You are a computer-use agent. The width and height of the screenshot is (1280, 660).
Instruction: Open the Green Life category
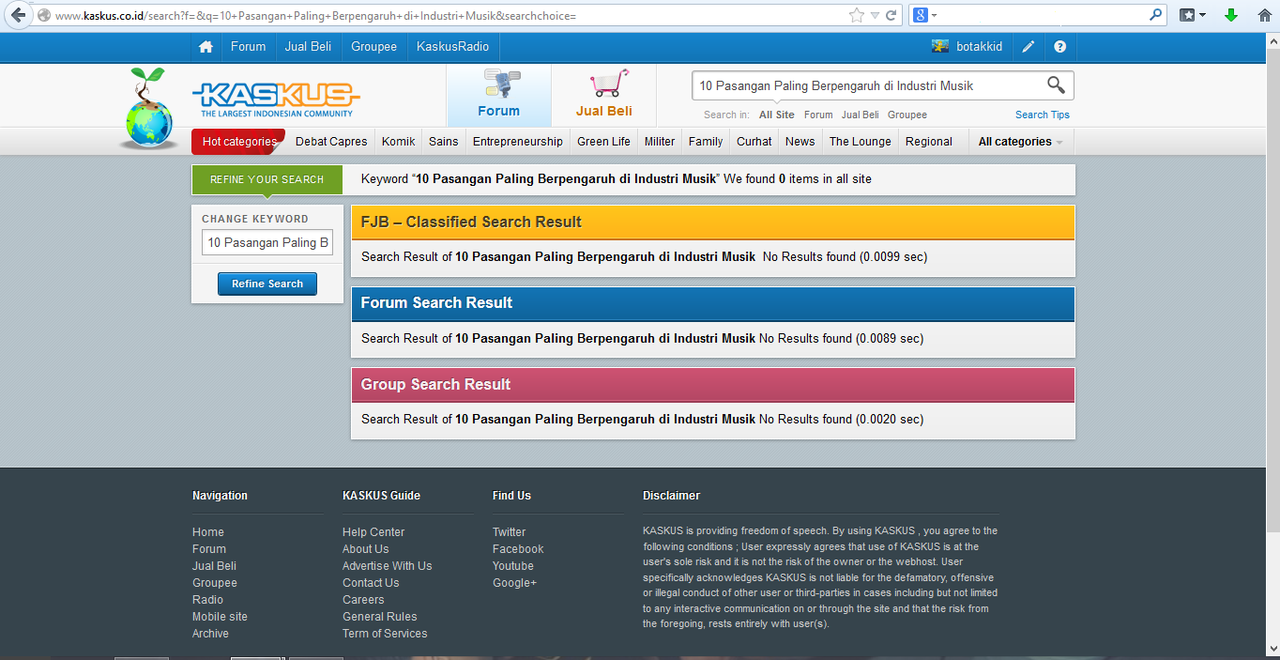(604, 142)
